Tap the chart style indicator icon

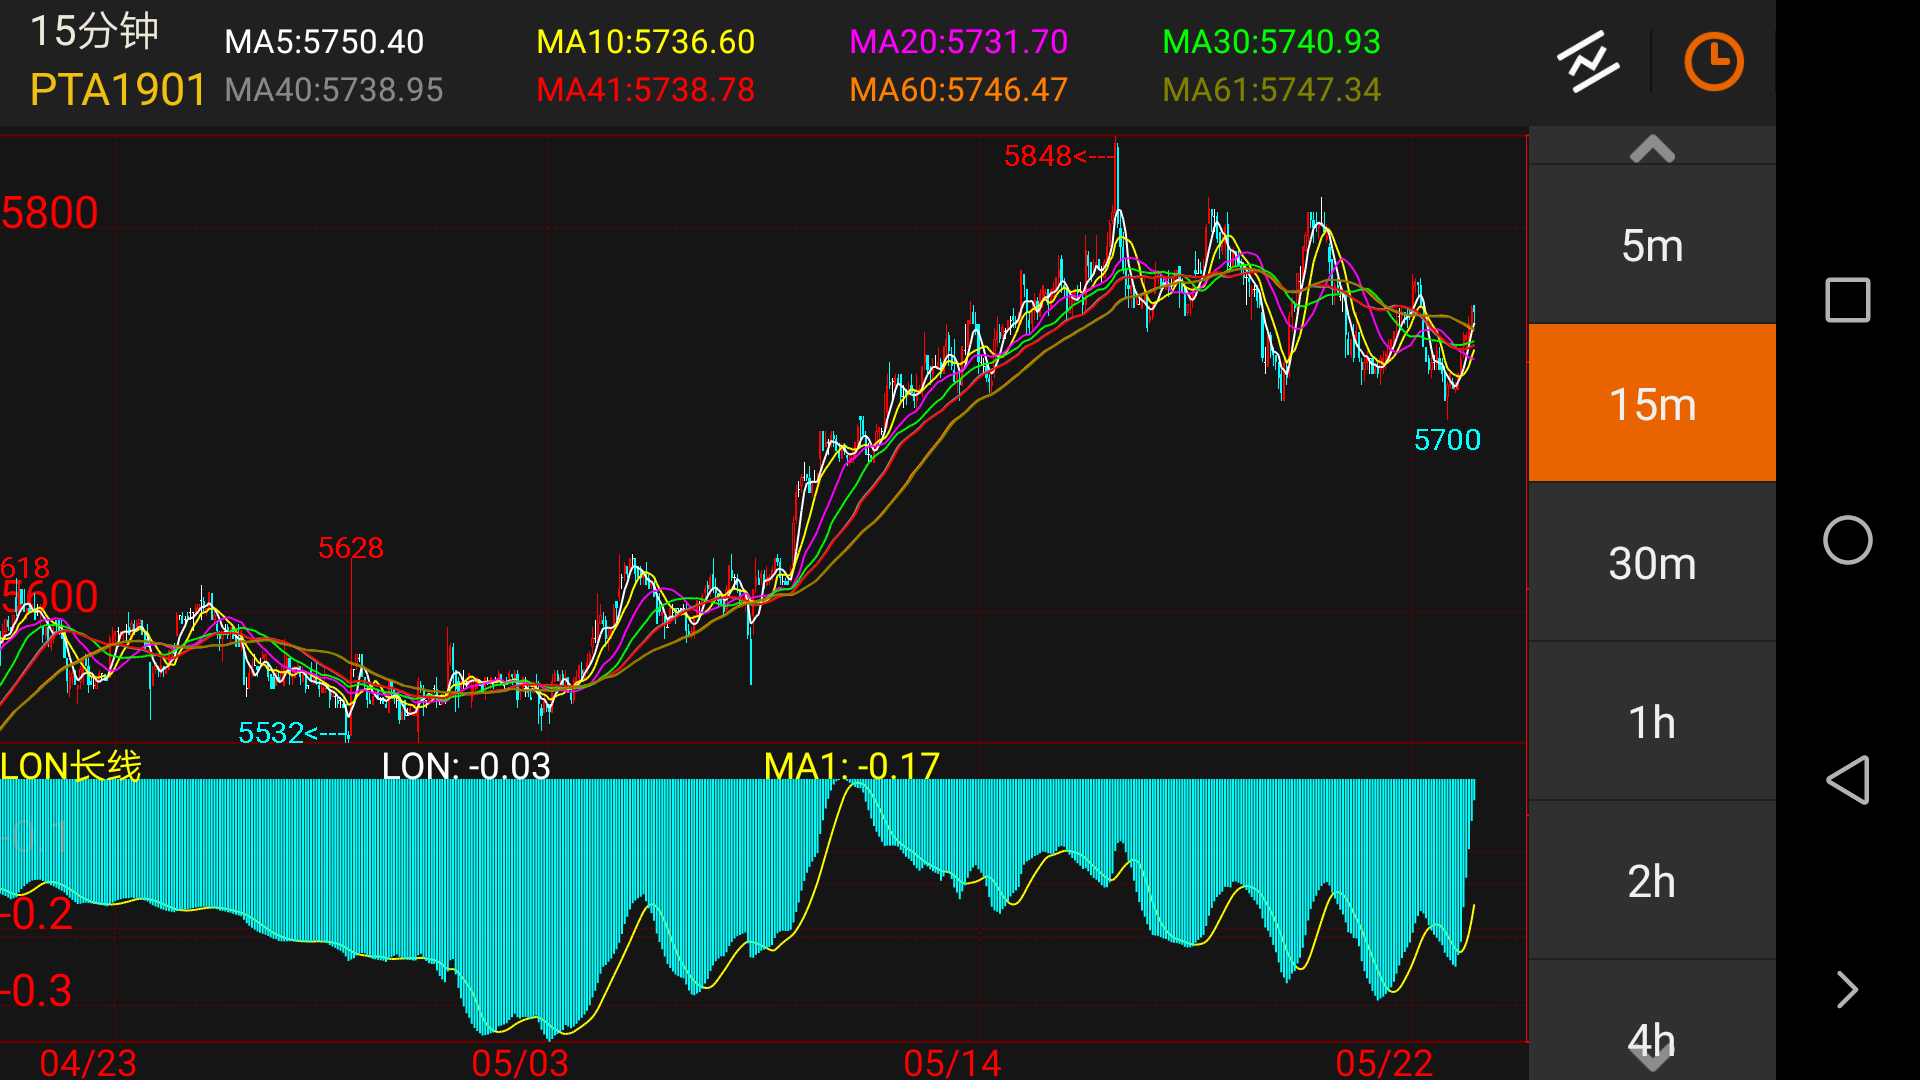click(1588, 62)
